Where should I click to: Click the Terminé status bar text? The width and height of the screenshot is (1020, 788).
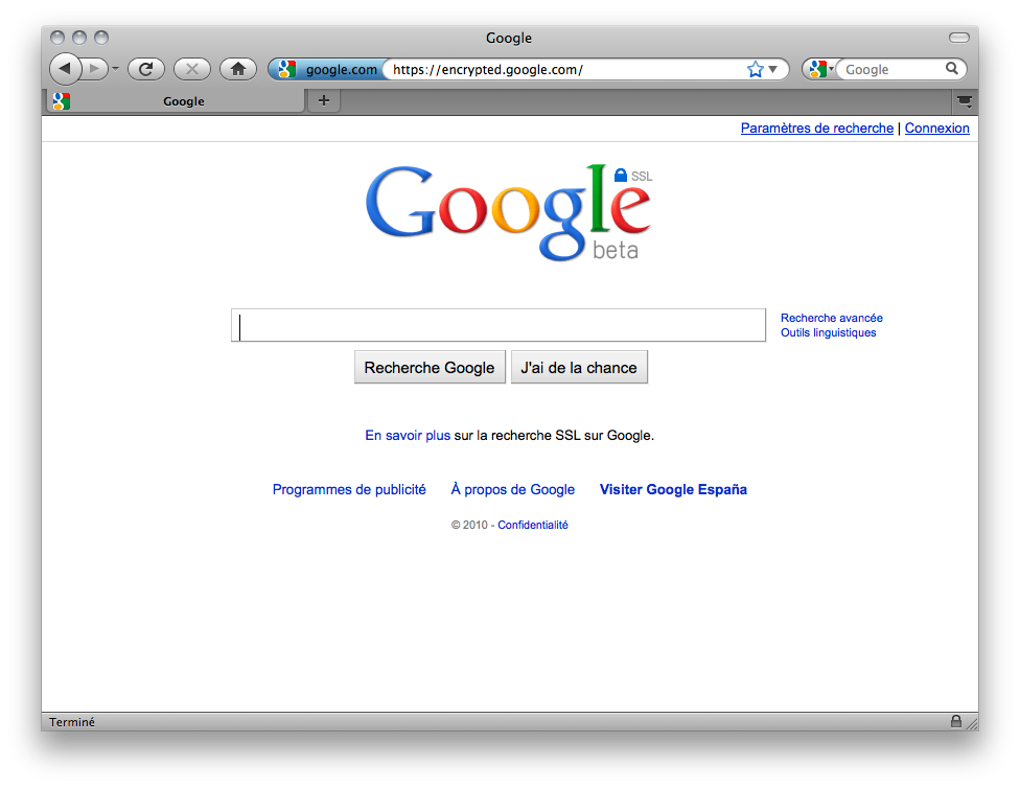[x=72, y=722]
